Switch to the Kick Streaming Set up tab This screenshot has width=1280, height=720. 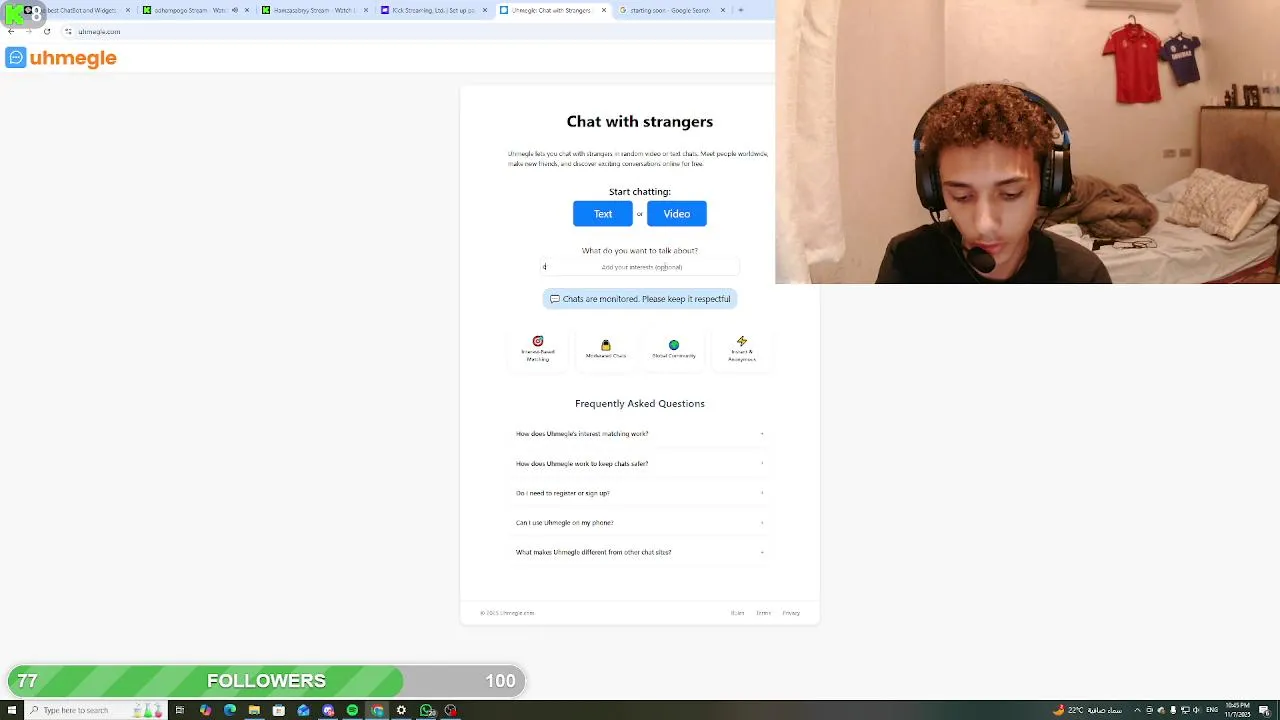click(x=433, y=10)
